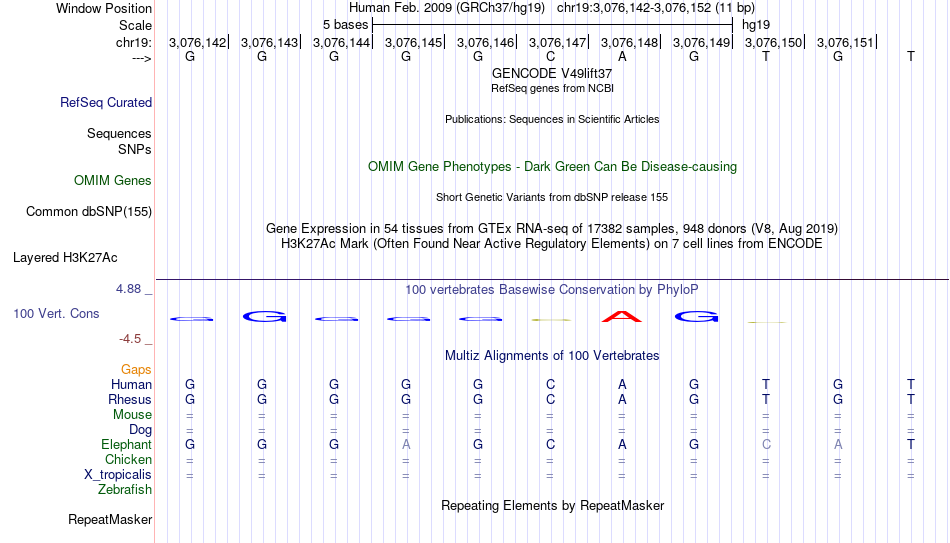
Task: Click the red A conservation logo letter
Action: tap(622, 316)
